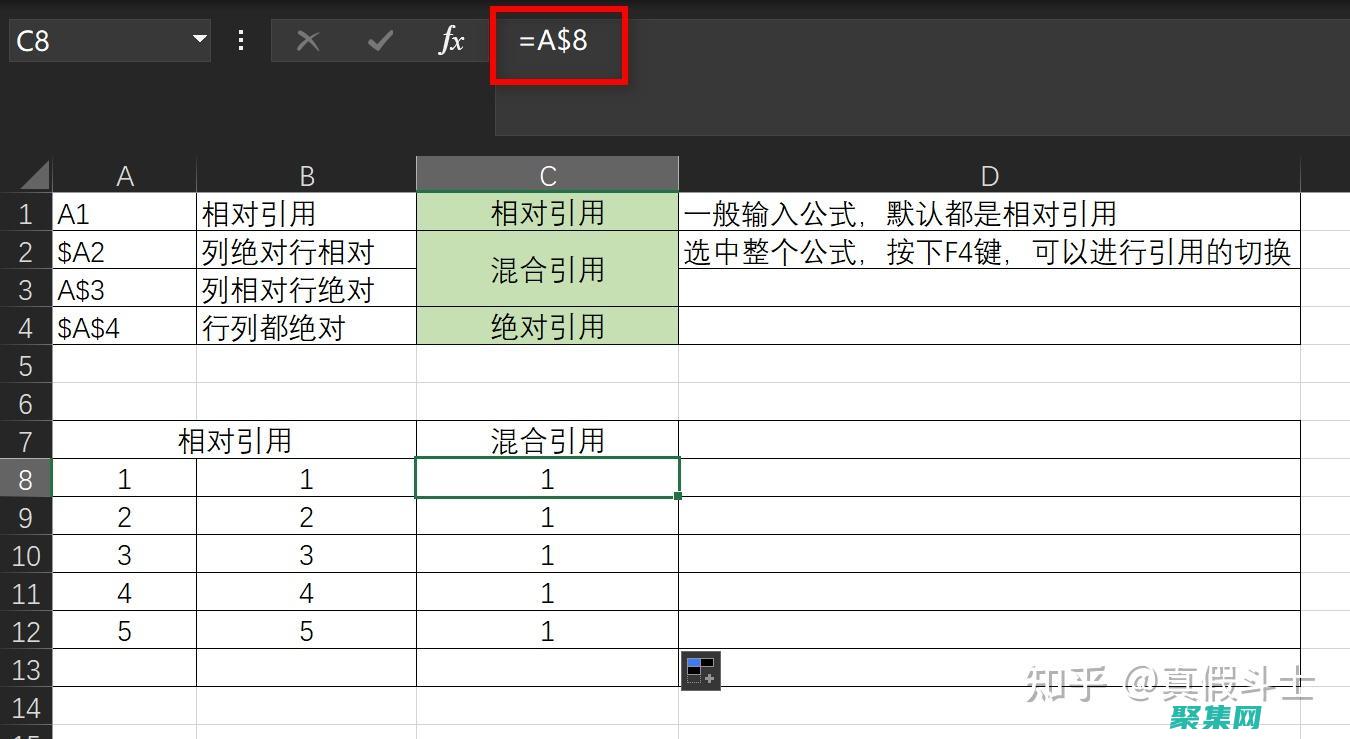The height and width of the screenshot is (739, 1350).
Task: Select column header C
Action: tap(547, 174)
